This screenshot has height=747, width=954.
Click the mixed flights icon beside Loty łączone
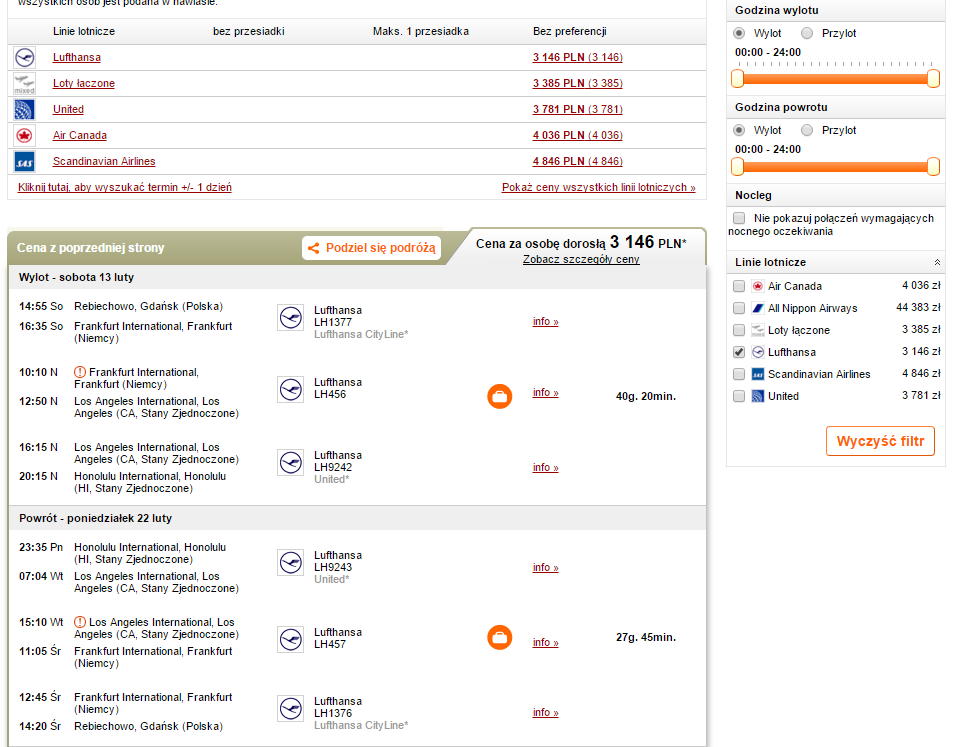pyautogui.click(x=24, y=83)
